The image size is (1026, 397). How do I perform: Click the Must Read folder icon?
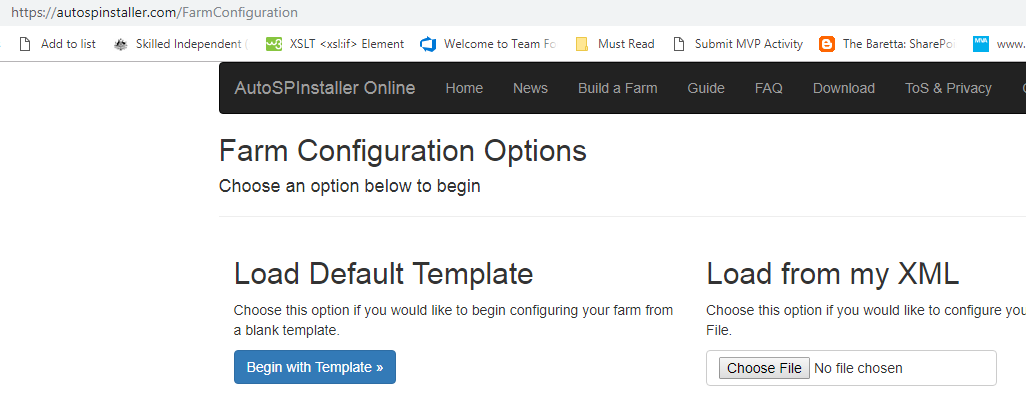(582, 44)
